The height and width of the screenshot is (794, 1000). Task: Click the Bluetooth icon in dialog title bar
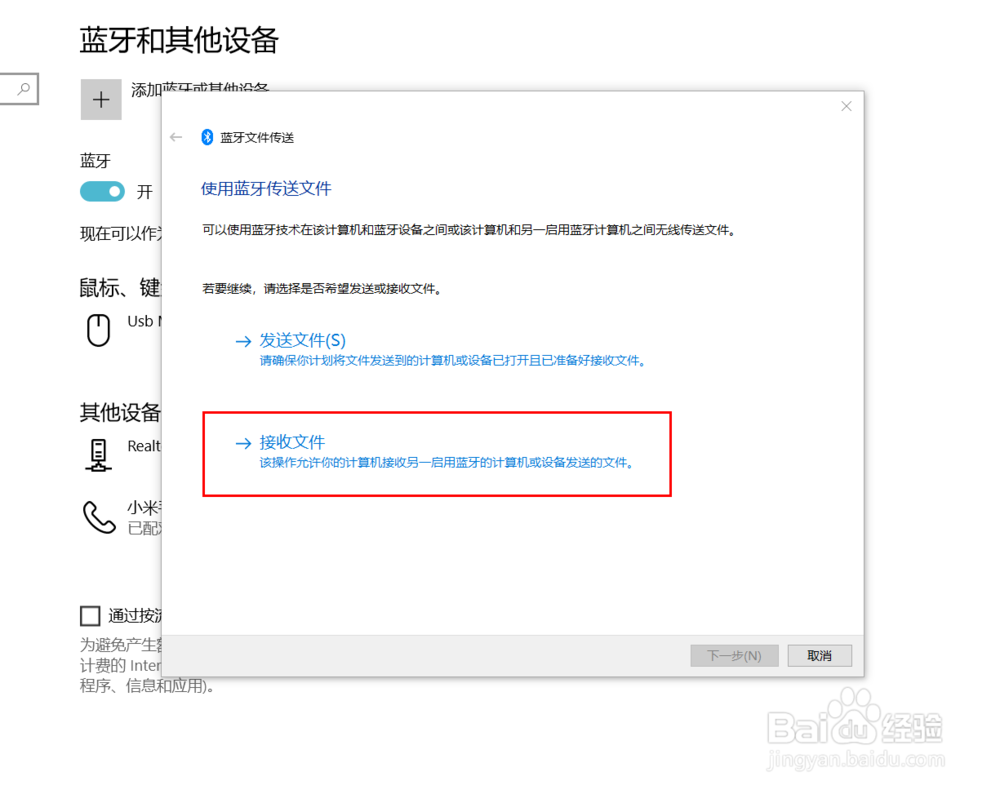[x=208, y=137]
